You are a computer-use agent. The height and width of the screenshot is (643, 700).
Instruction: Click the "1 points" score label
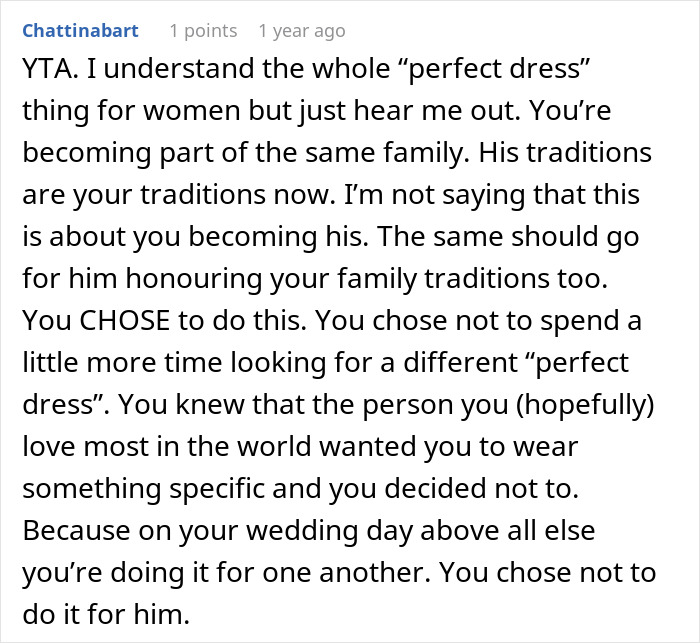203,31
